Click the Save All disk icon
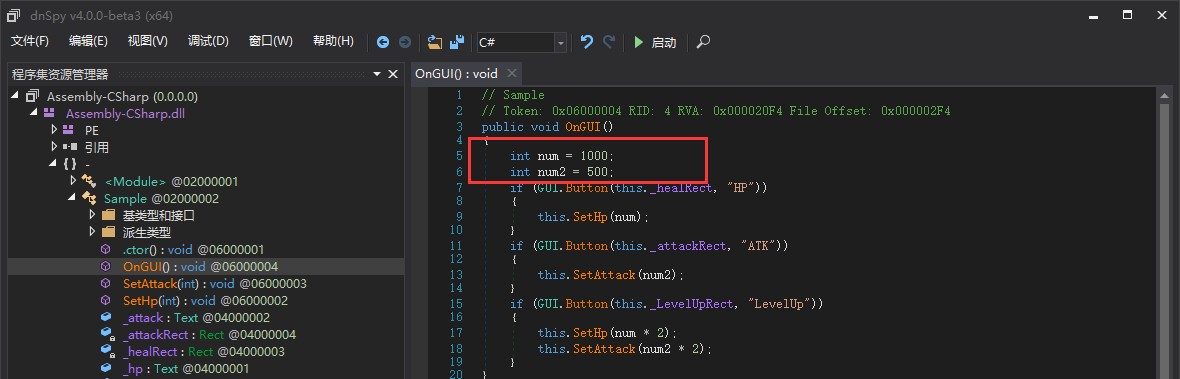 (x=456, y=43)
